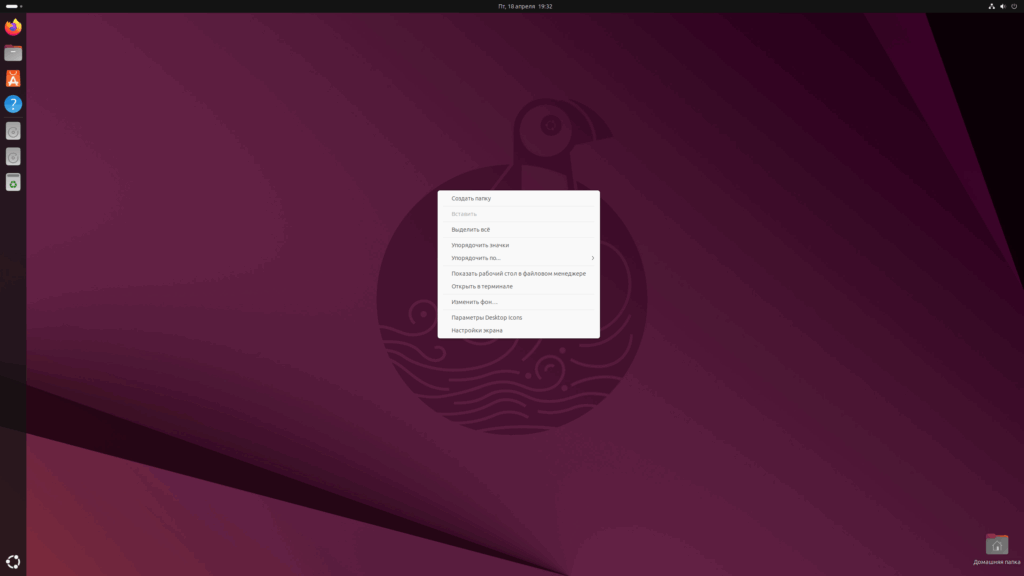Viewport: 1024px width, 576px height.
Task: Click Изменить фон… in the context menu
Action: (x=519, y=302)
